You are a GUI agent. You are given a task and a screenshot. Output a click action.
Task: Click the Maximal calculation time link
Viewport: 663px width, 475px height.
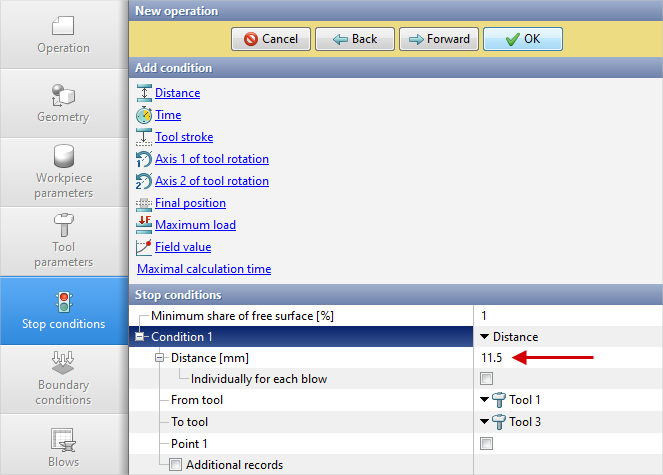click(203, 269)
